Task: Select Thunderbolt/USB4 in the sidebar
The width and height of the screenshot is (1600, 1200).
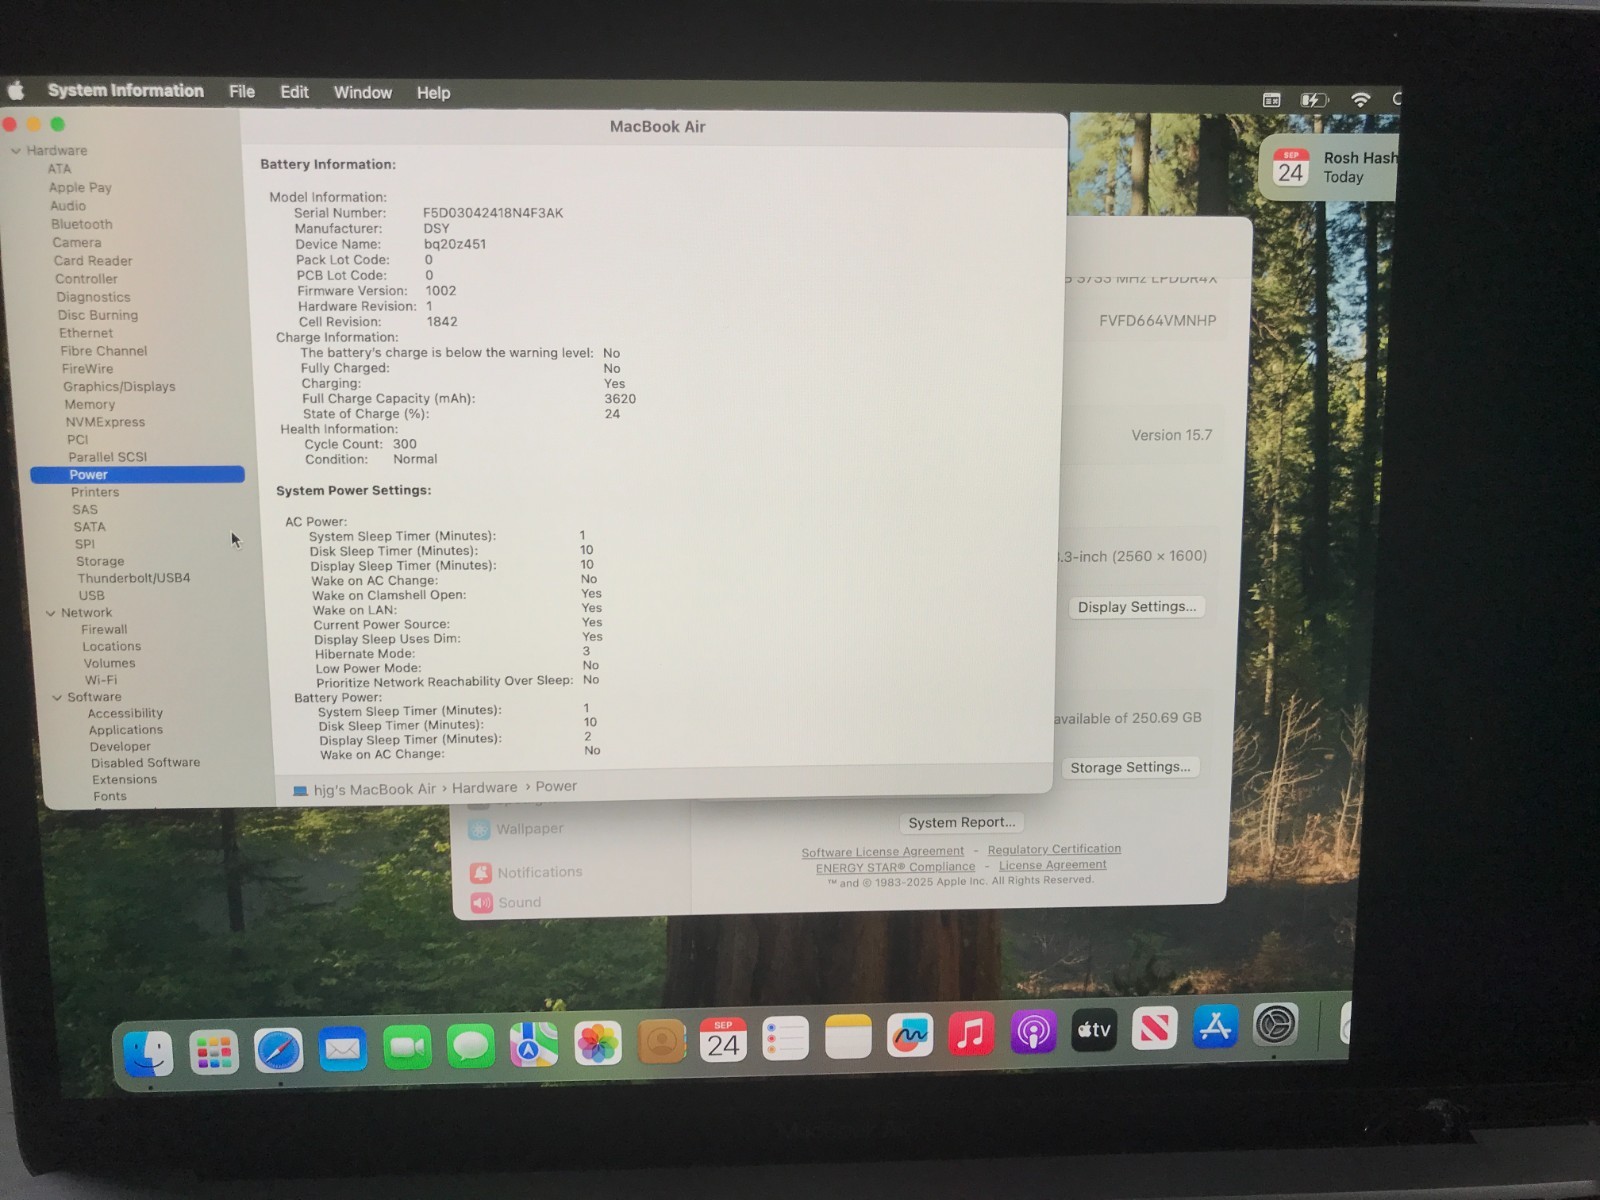Action: [x=133, y=578]
